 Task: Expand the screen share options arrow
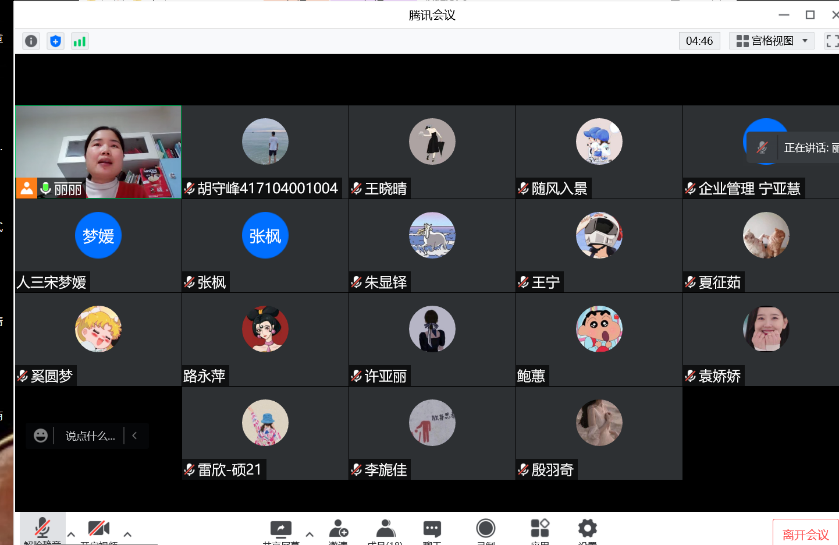point(309,534)
